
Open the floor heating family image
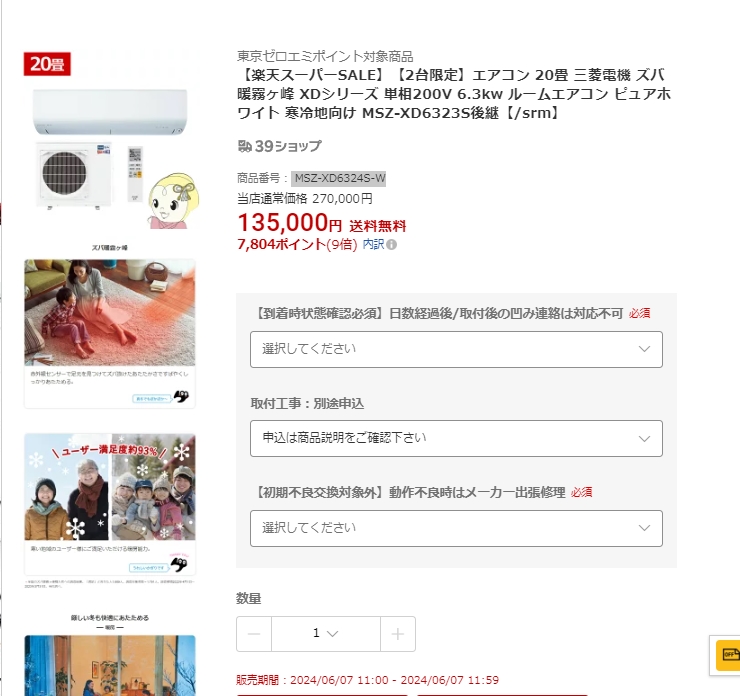[110, 334]
